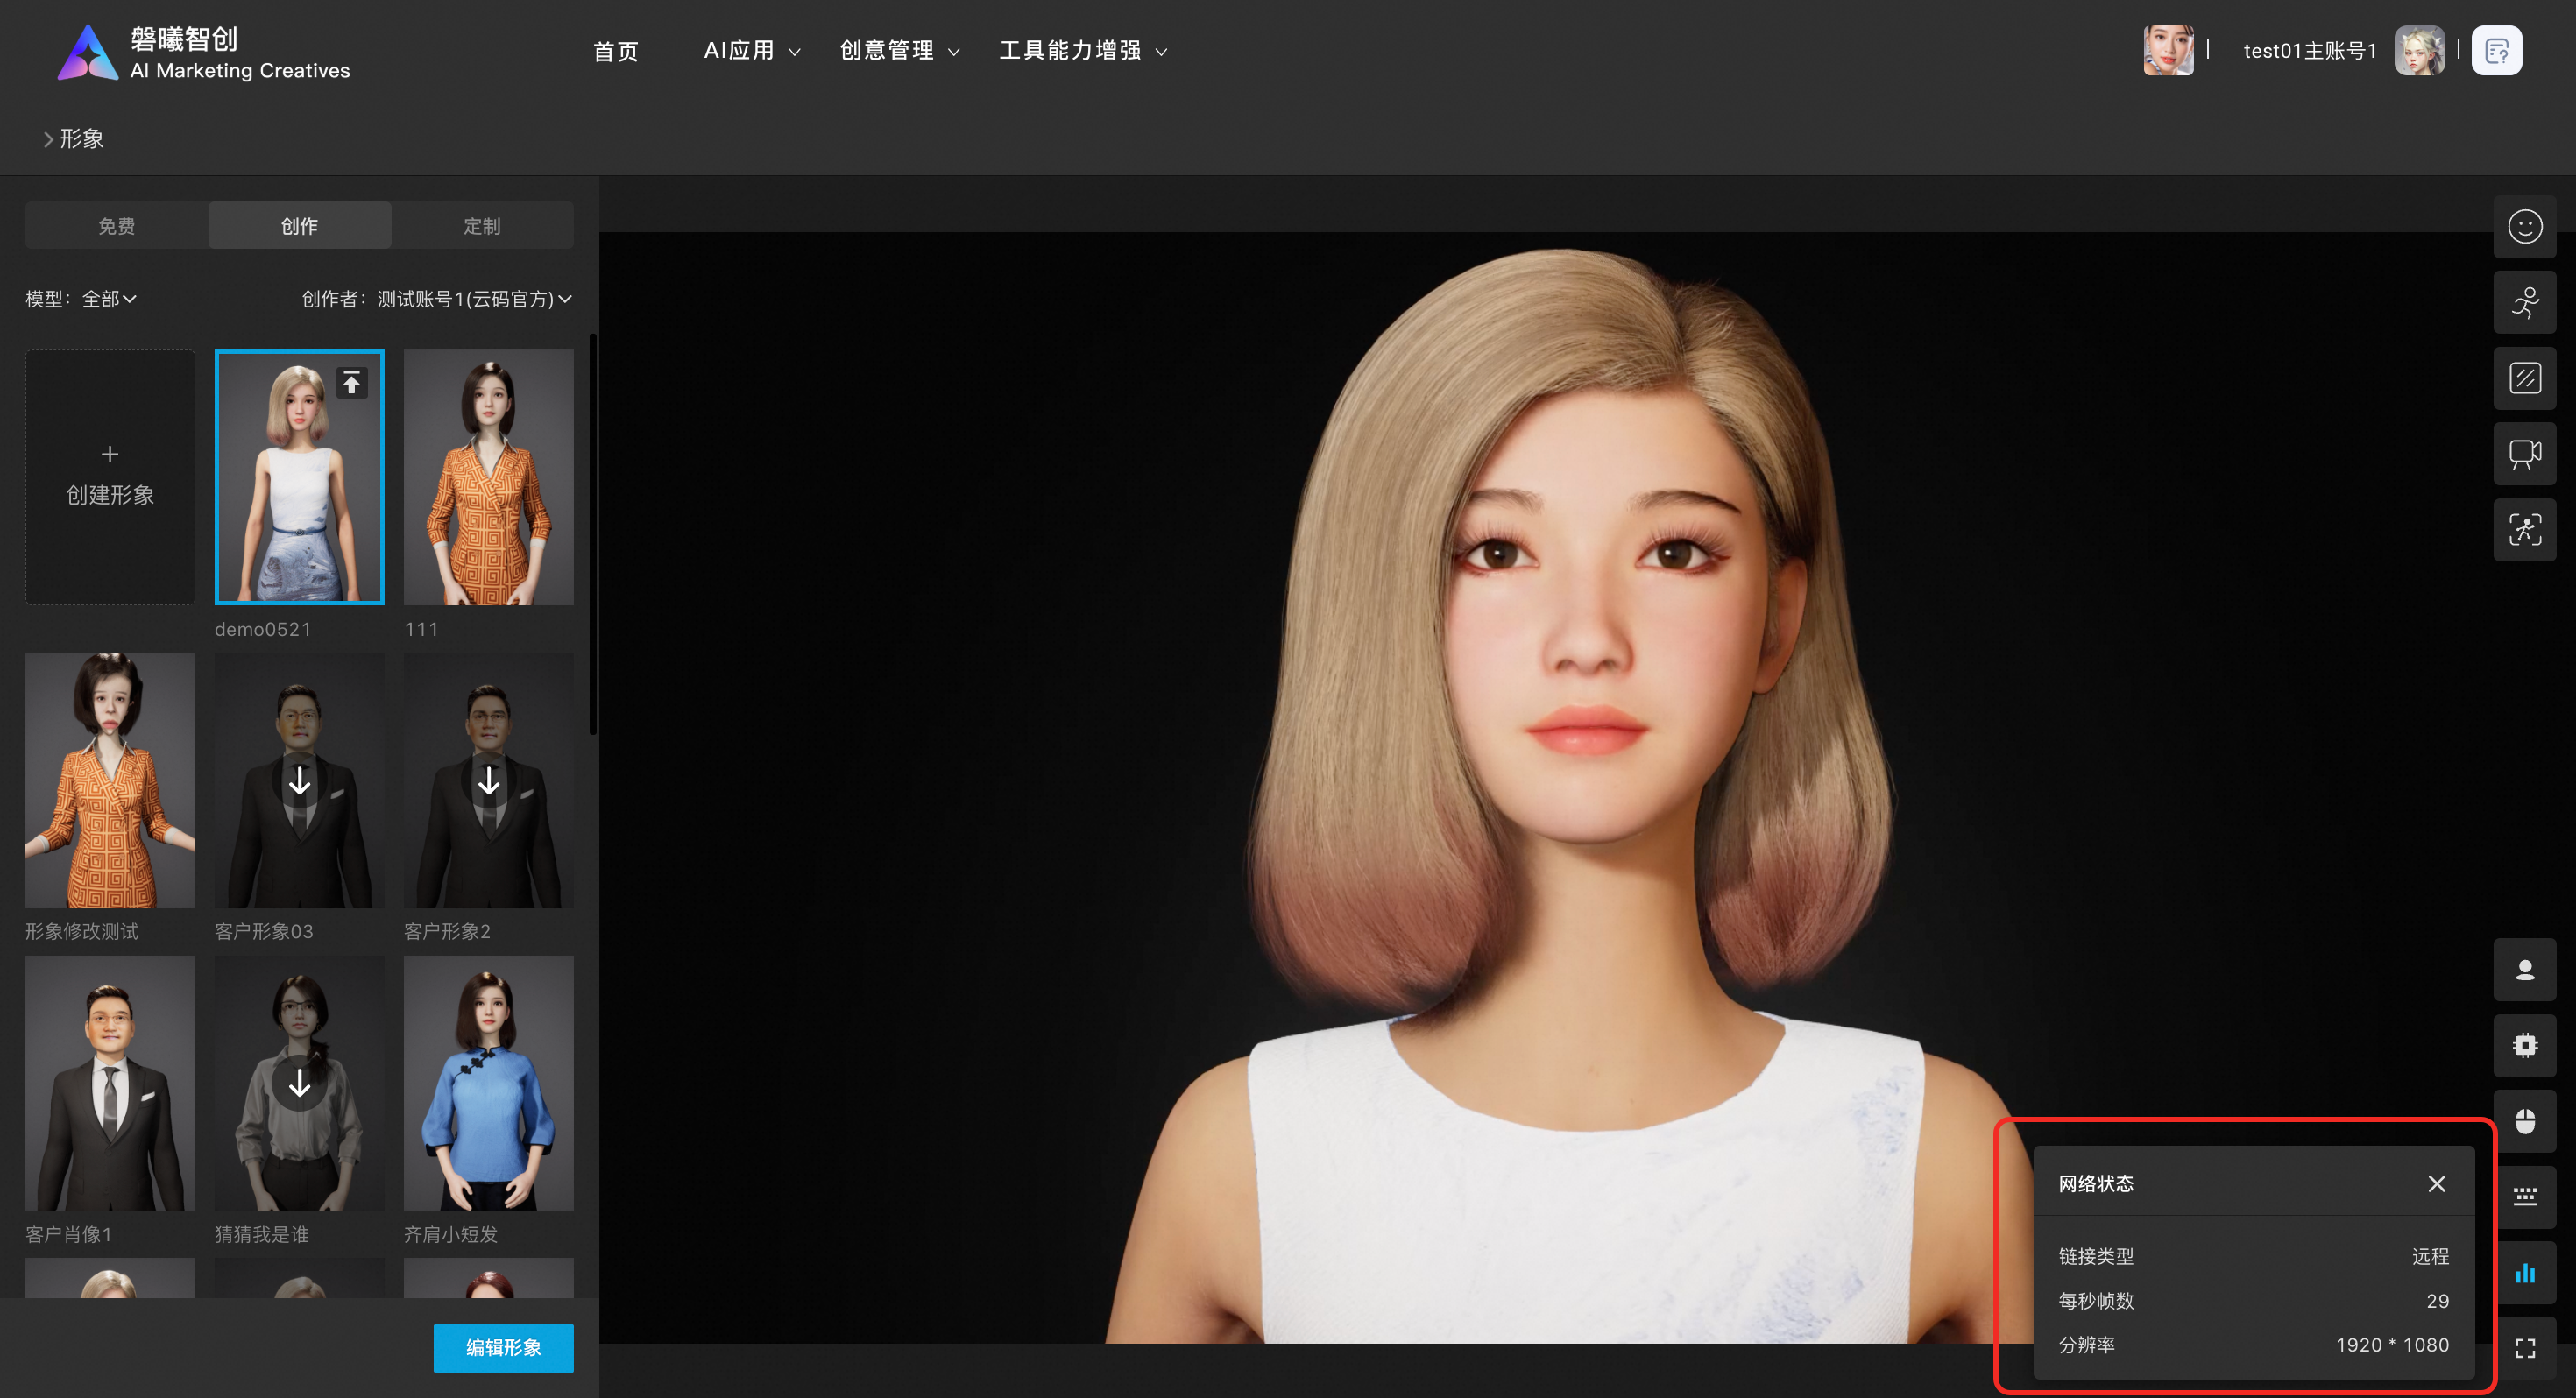Viewport: 2576px width, 1398px height.
Task: Click the mouse control icon
Action: pyautogui.click(x=2524, y=1121)
